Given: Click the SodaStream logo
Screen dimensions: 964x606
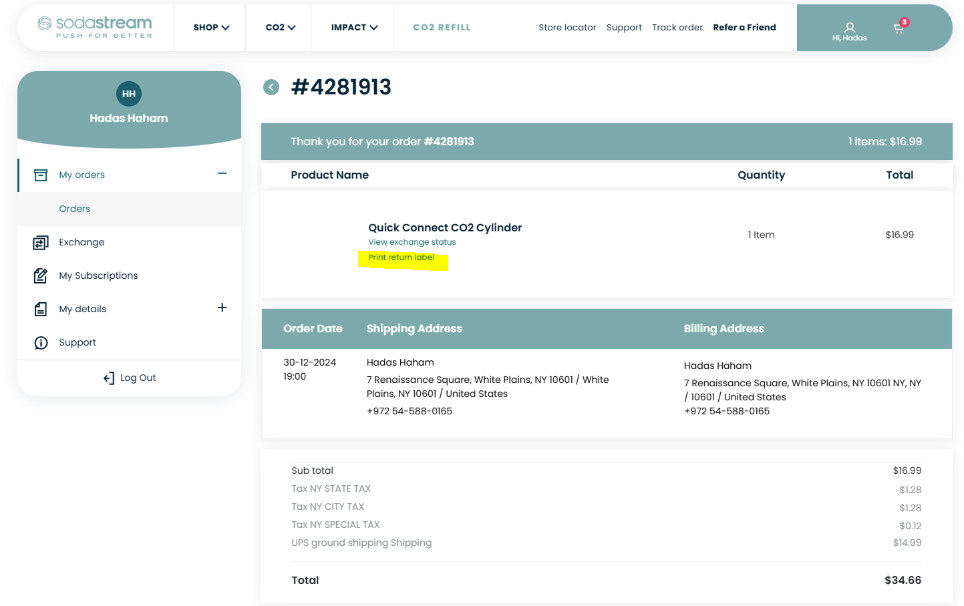Looking at the screenshot, I should (95, 27).
